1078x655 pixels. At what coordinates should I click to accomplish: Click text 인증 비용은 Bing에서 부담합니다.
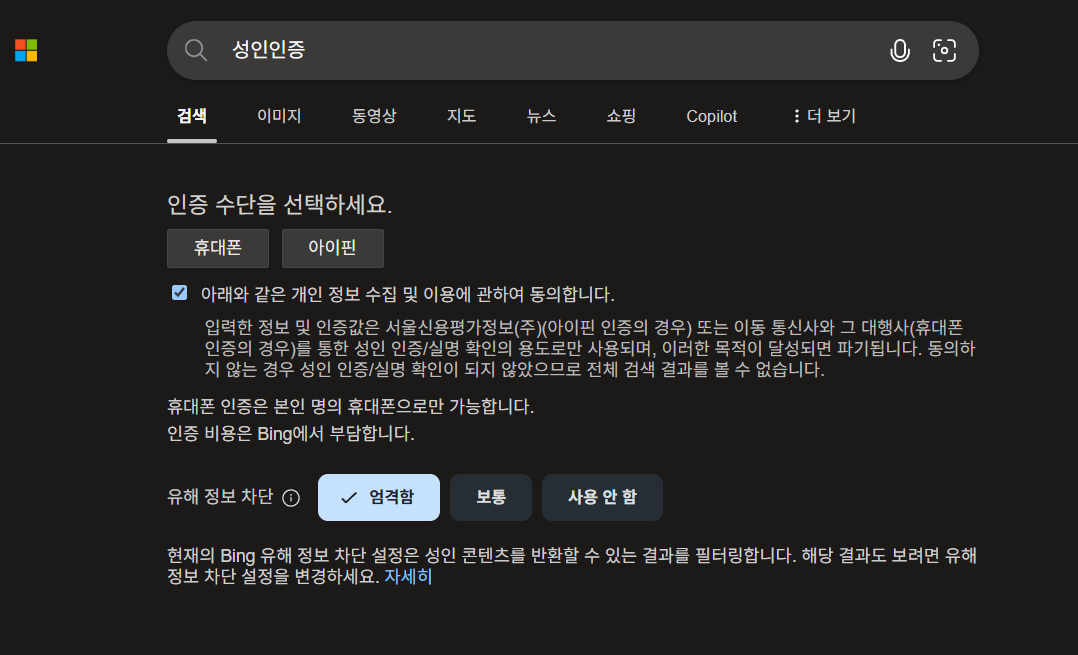click(x=291, y=434)
